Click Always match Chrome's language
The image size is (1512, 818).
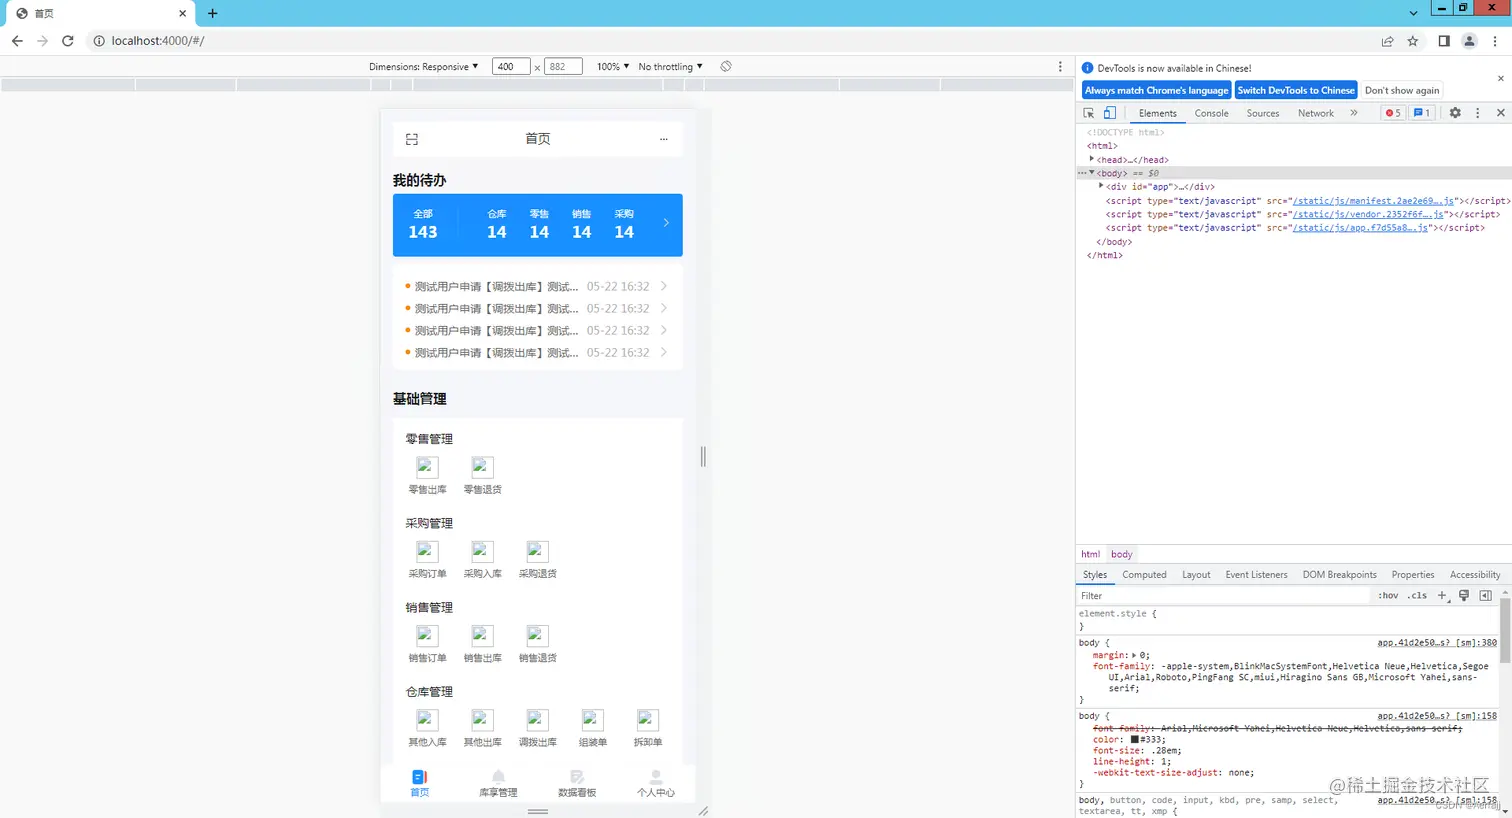click(1156, 90)
